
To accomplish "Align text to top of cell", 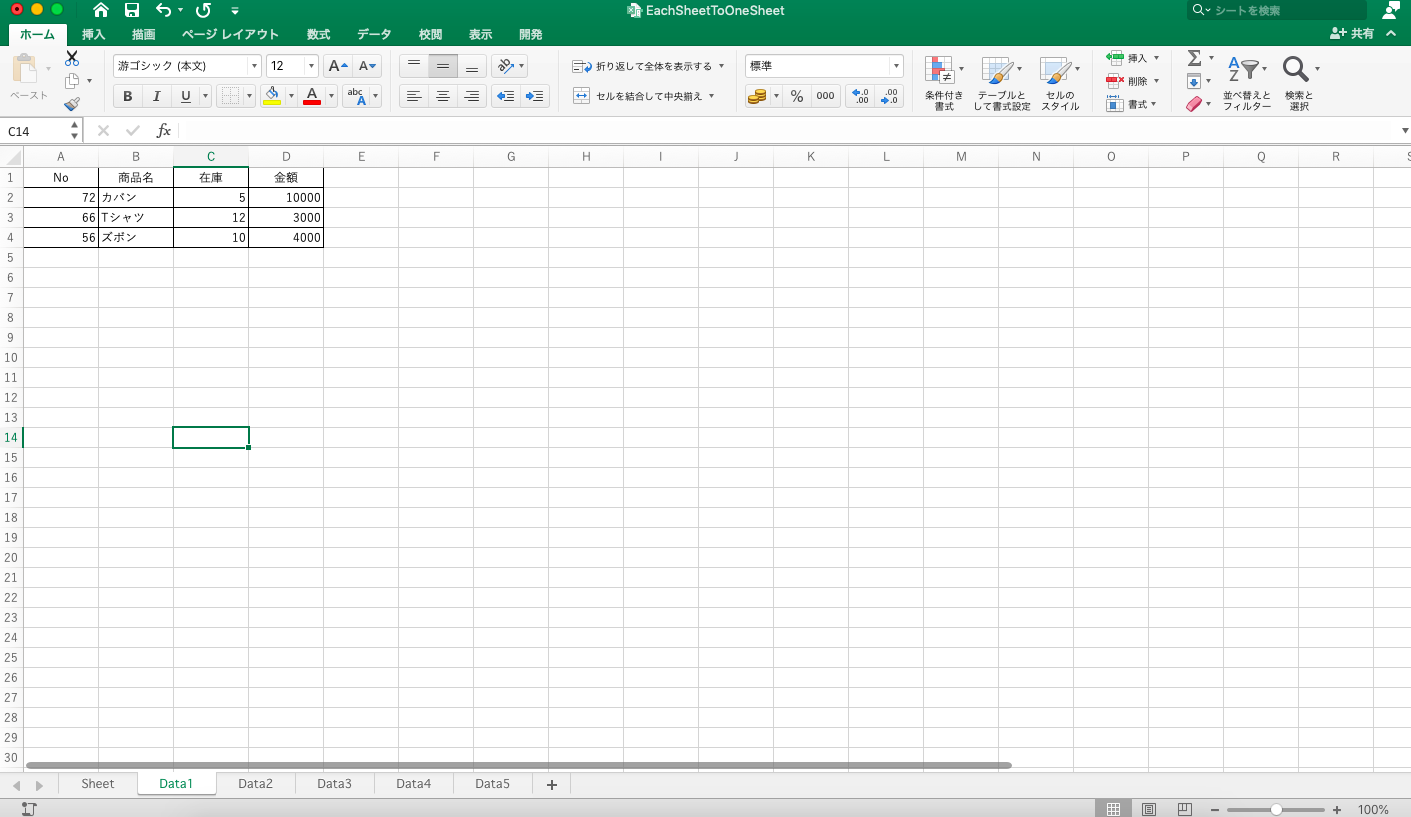I will (414, 66).
